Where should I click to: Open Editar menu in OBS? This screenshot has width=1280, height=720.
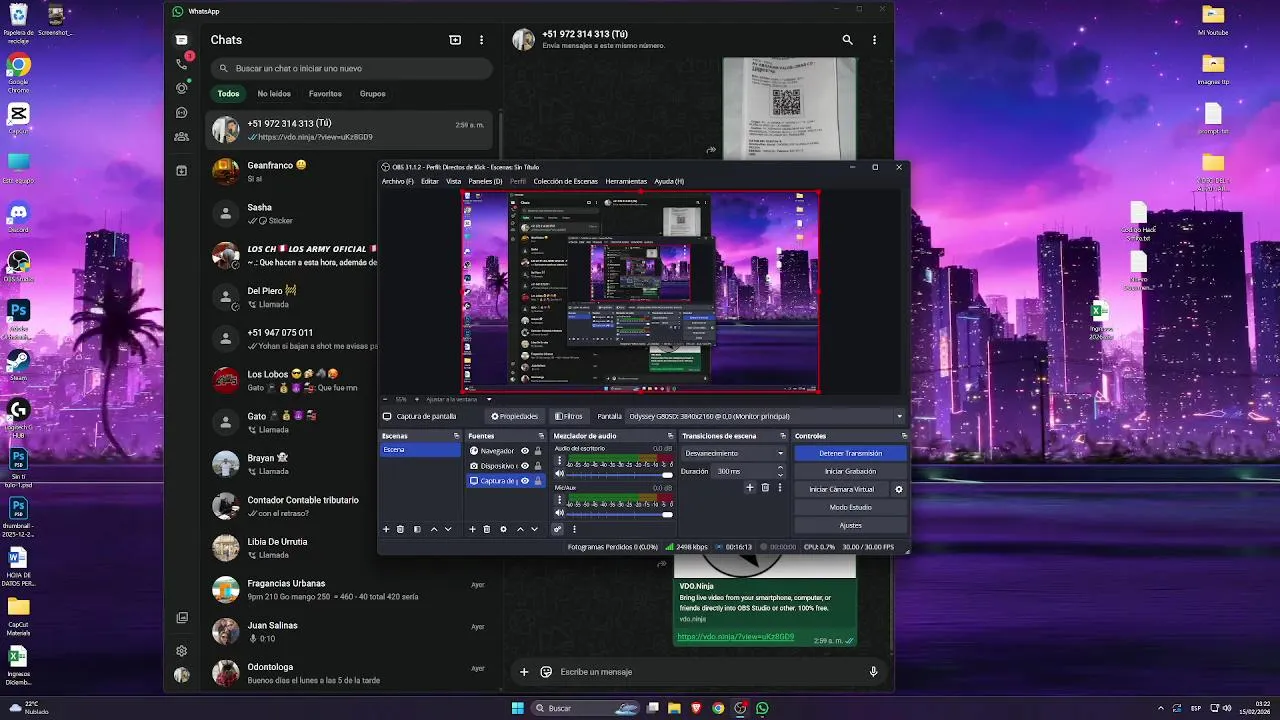[x=430, y=181]
